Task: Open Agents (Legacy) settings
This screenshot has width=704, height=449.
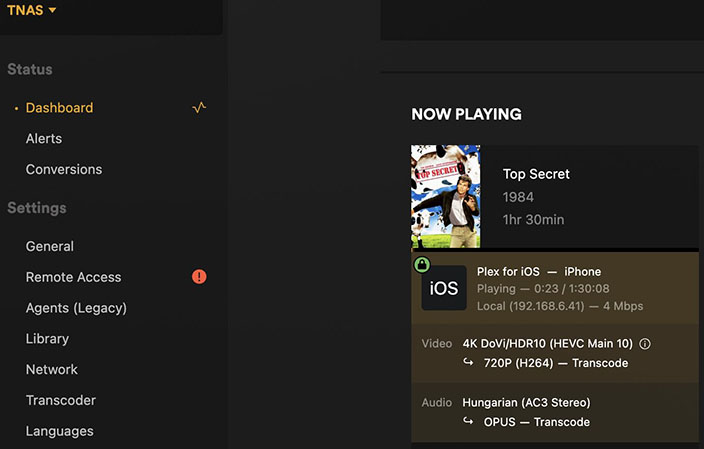Action: click(76, 308)
